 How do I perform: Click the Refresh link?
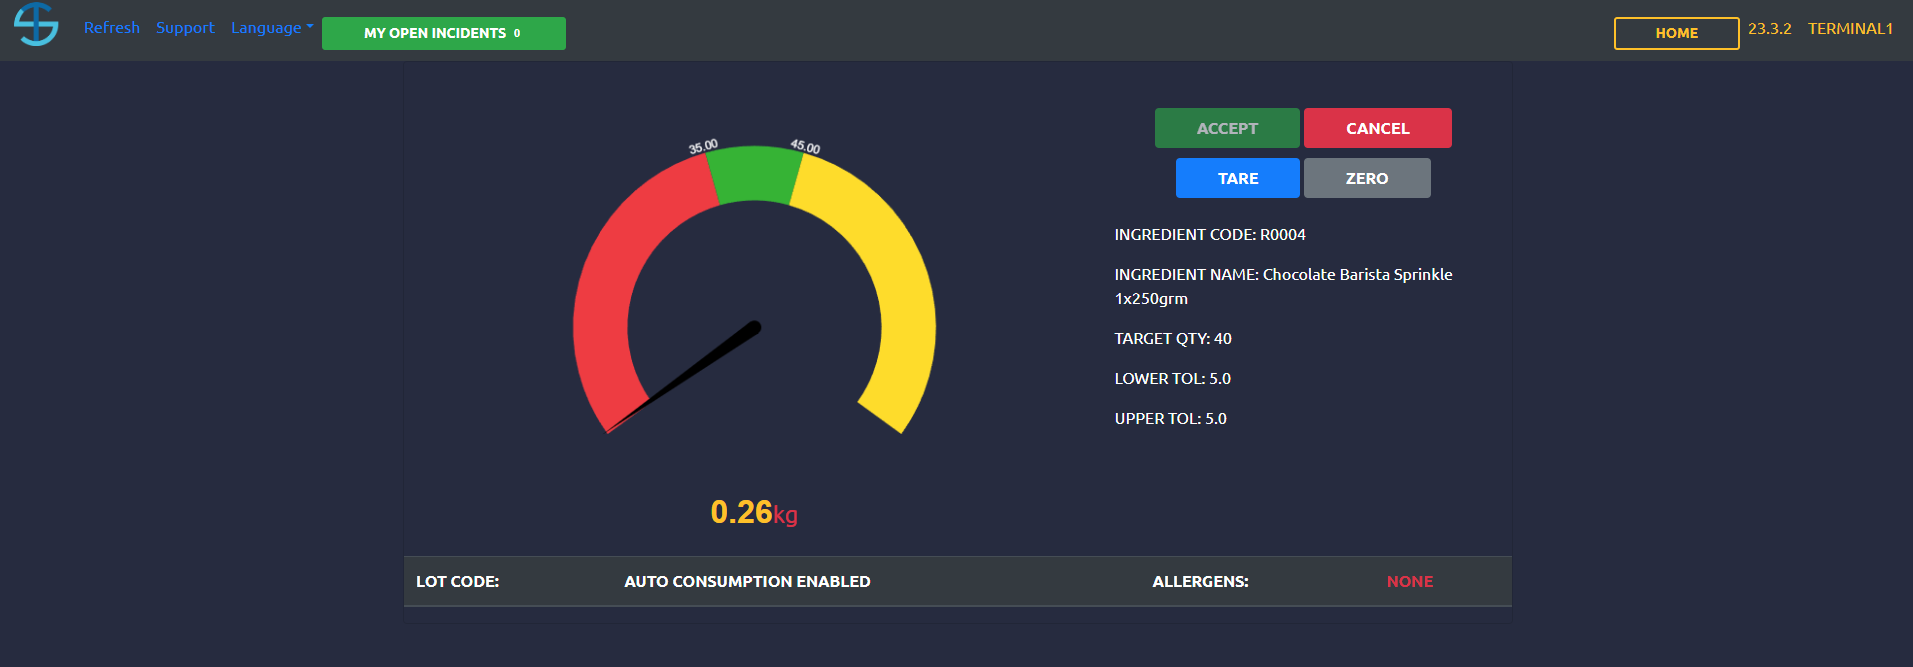(x=112, y=28)
